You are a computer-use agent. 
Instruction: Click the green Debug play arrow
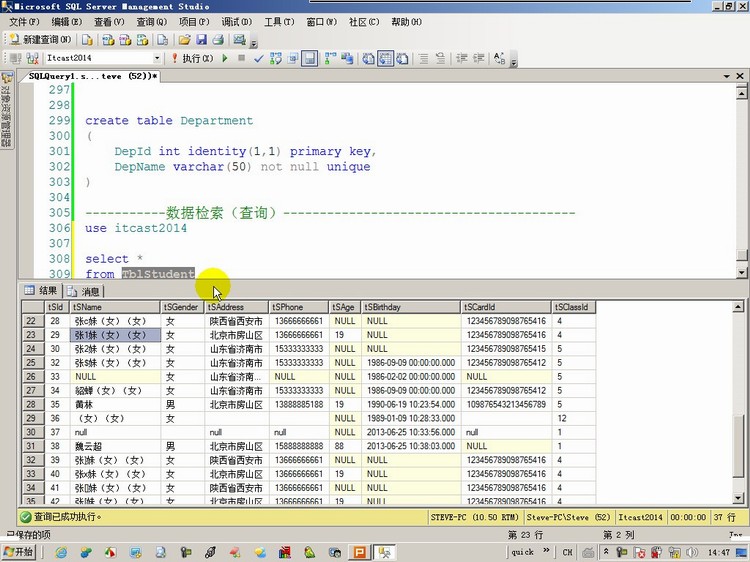tap(225, 58)
